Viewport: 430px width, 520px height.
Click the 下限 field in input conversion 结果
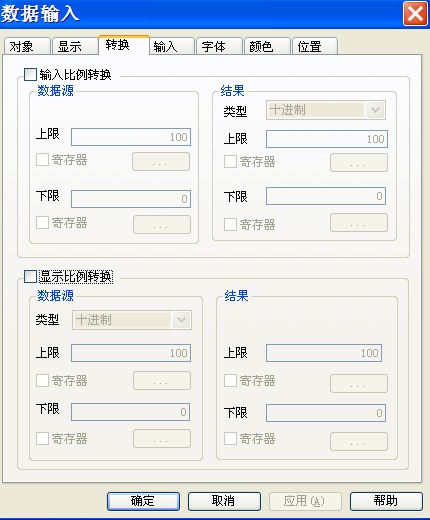pos(326,196)
